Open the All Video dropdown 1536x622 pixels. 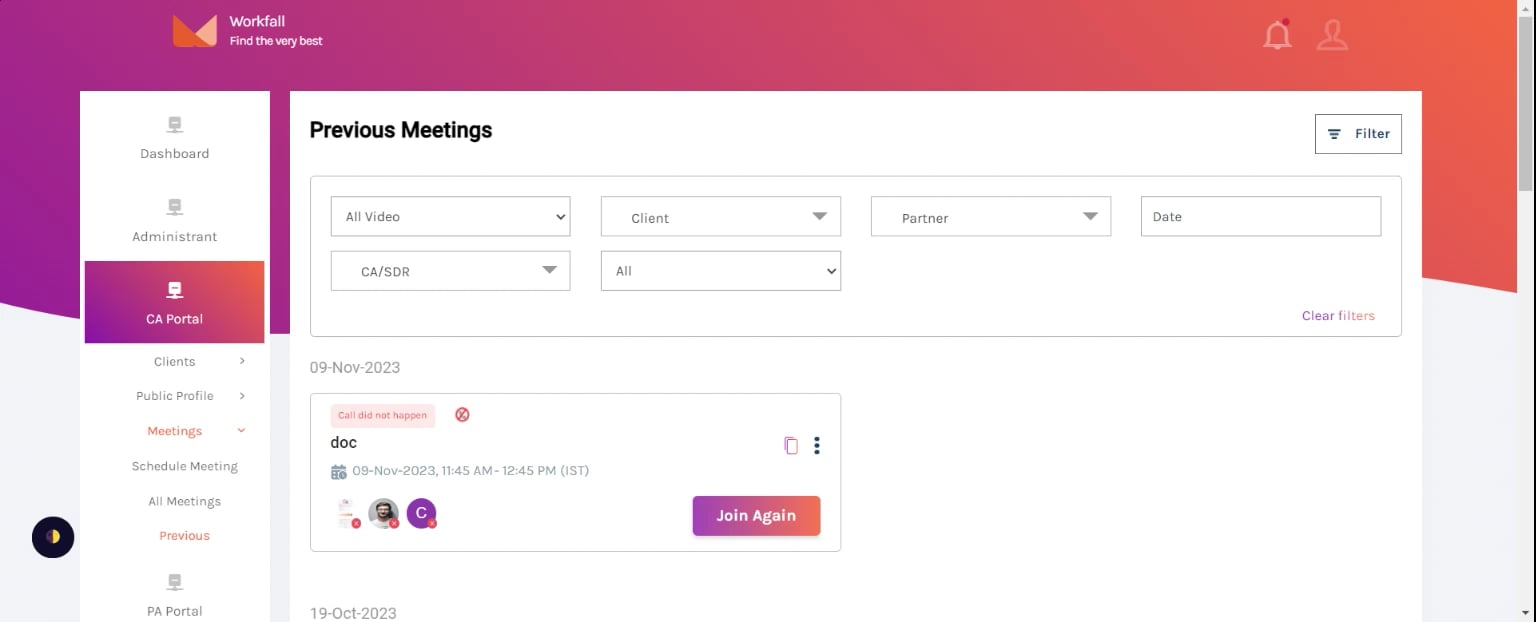[x=450, y=216]
